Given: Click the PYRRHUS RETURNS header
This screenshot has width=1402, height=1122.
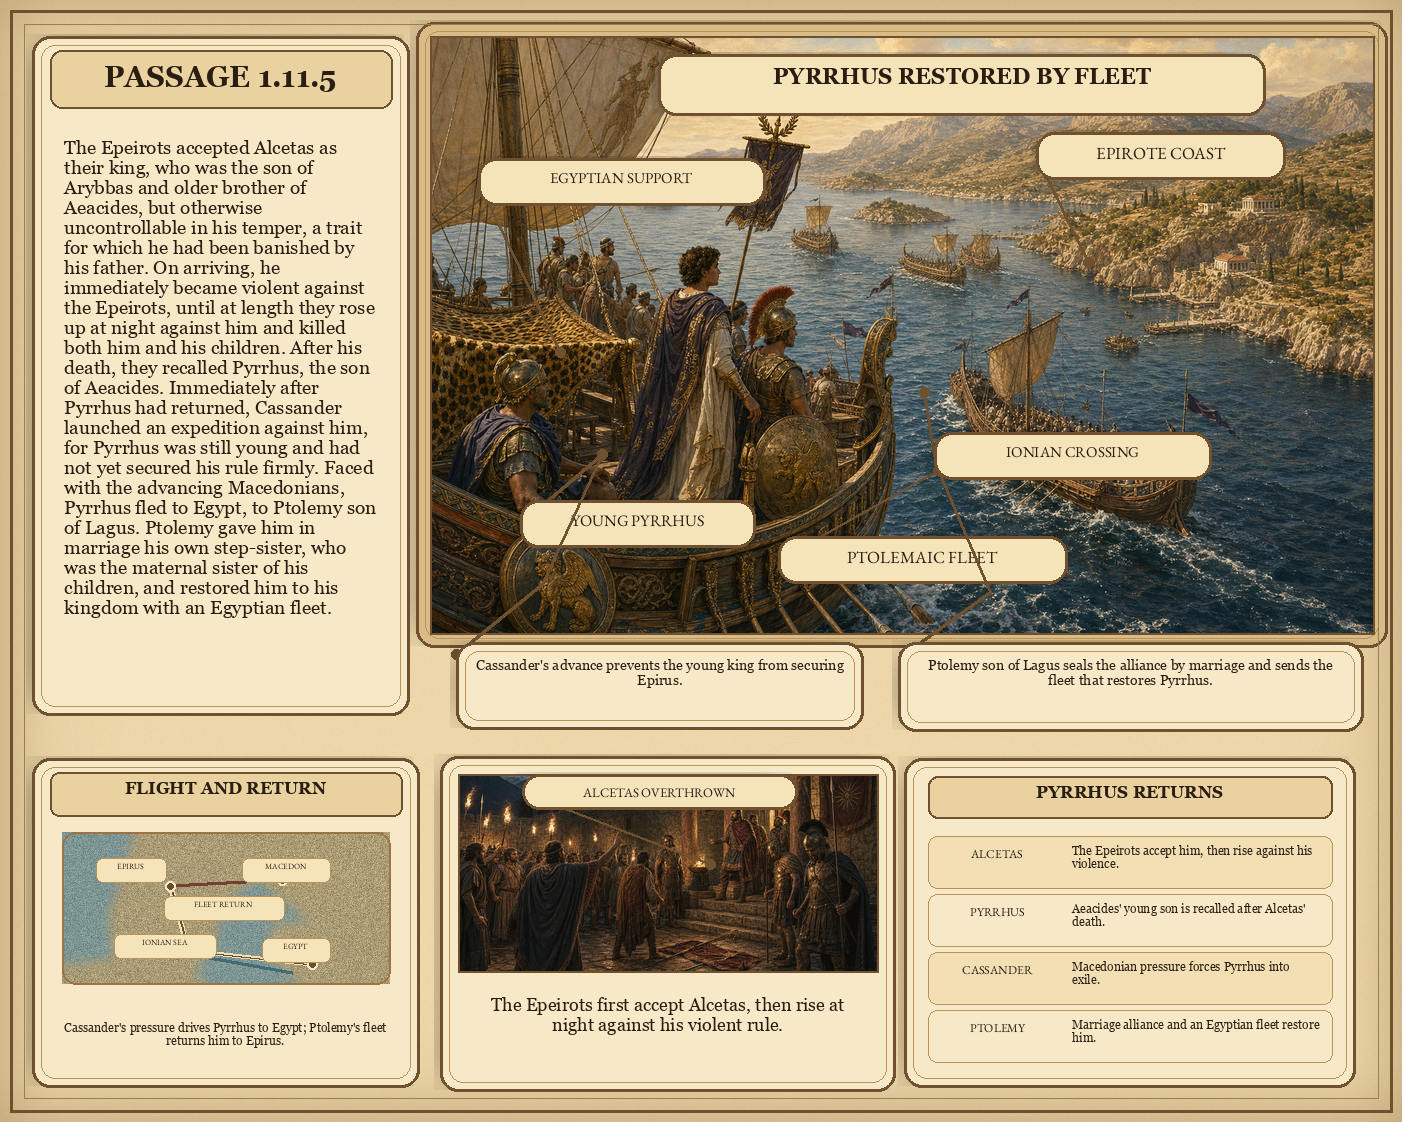Looking at the screenshot, I should 1130,797.
